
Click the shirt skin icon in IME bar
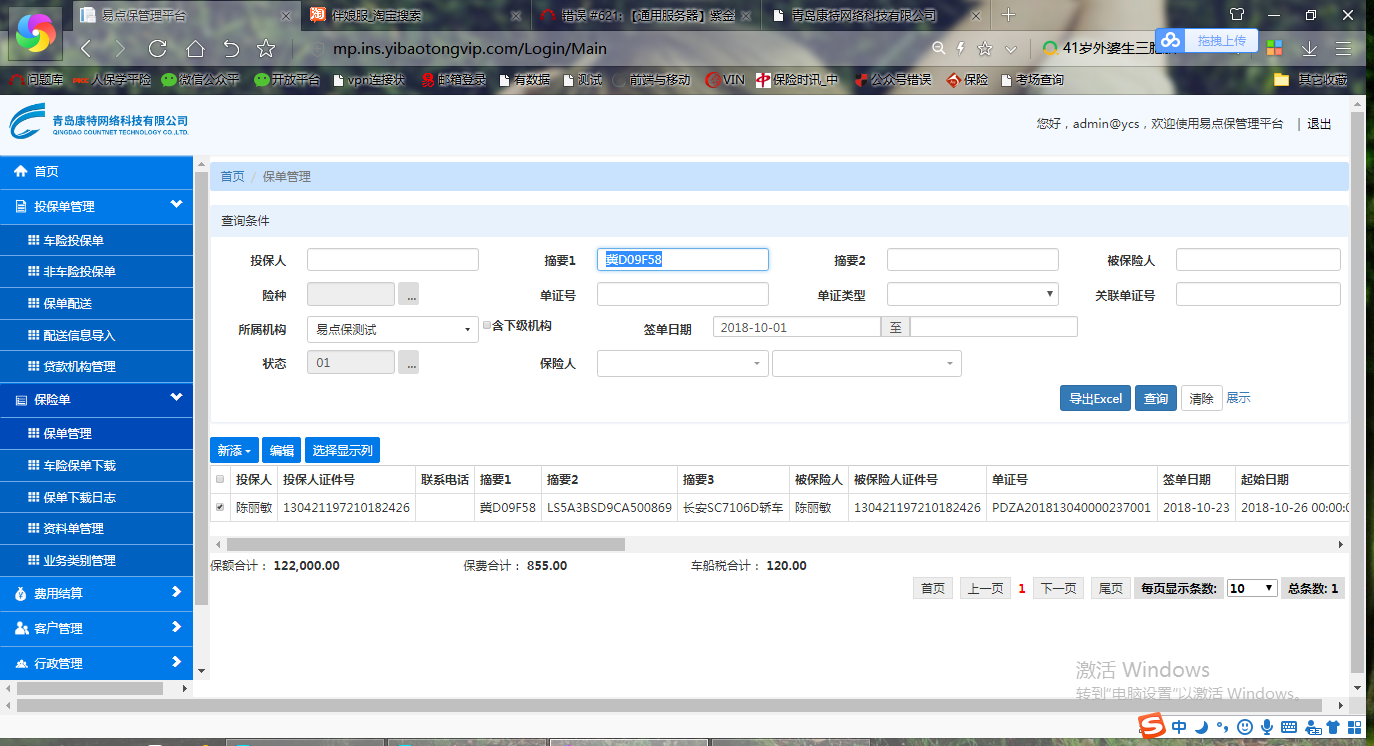pos(1332,727)
